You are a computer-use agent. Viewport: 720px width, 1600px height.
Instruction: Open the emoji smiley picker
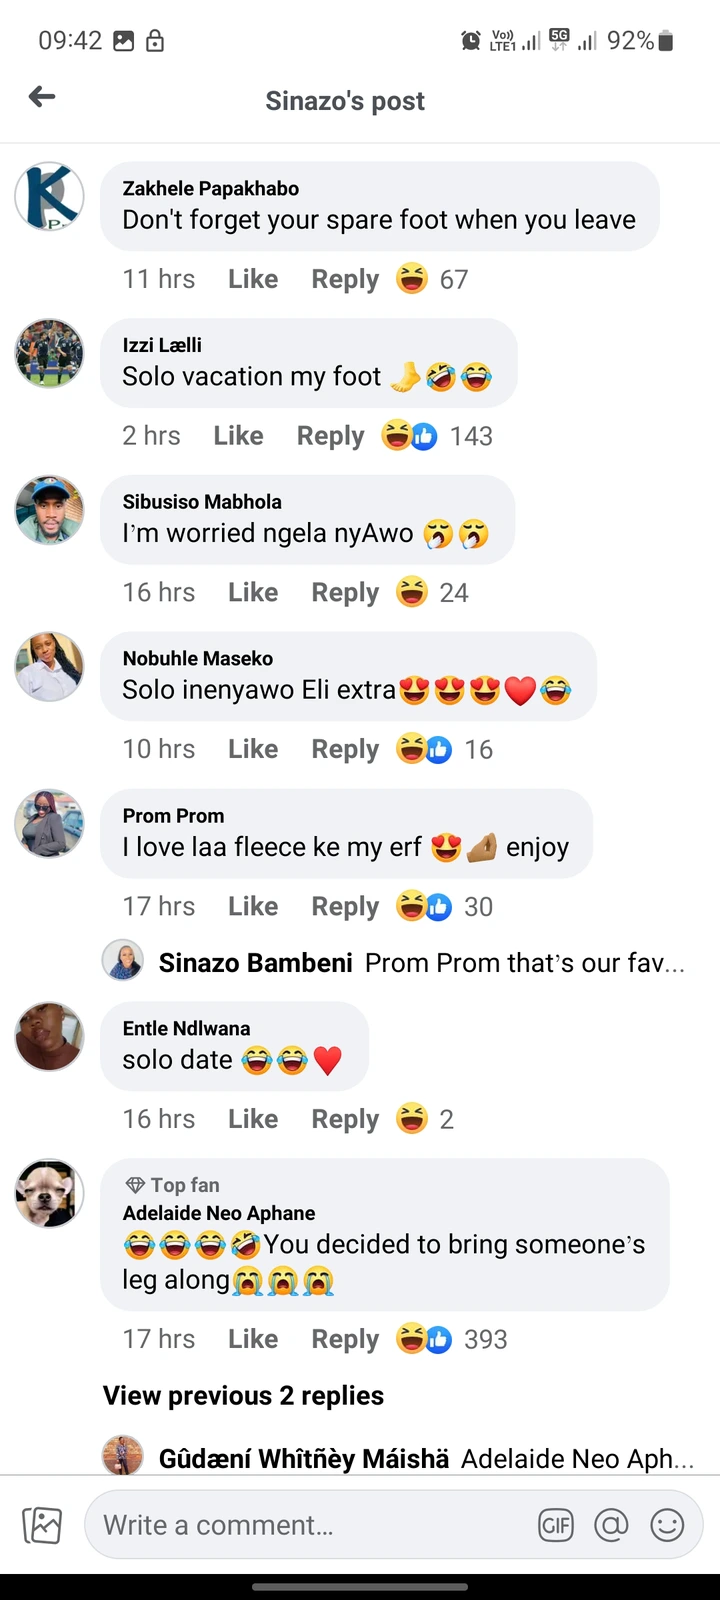tap(667, 1525)
